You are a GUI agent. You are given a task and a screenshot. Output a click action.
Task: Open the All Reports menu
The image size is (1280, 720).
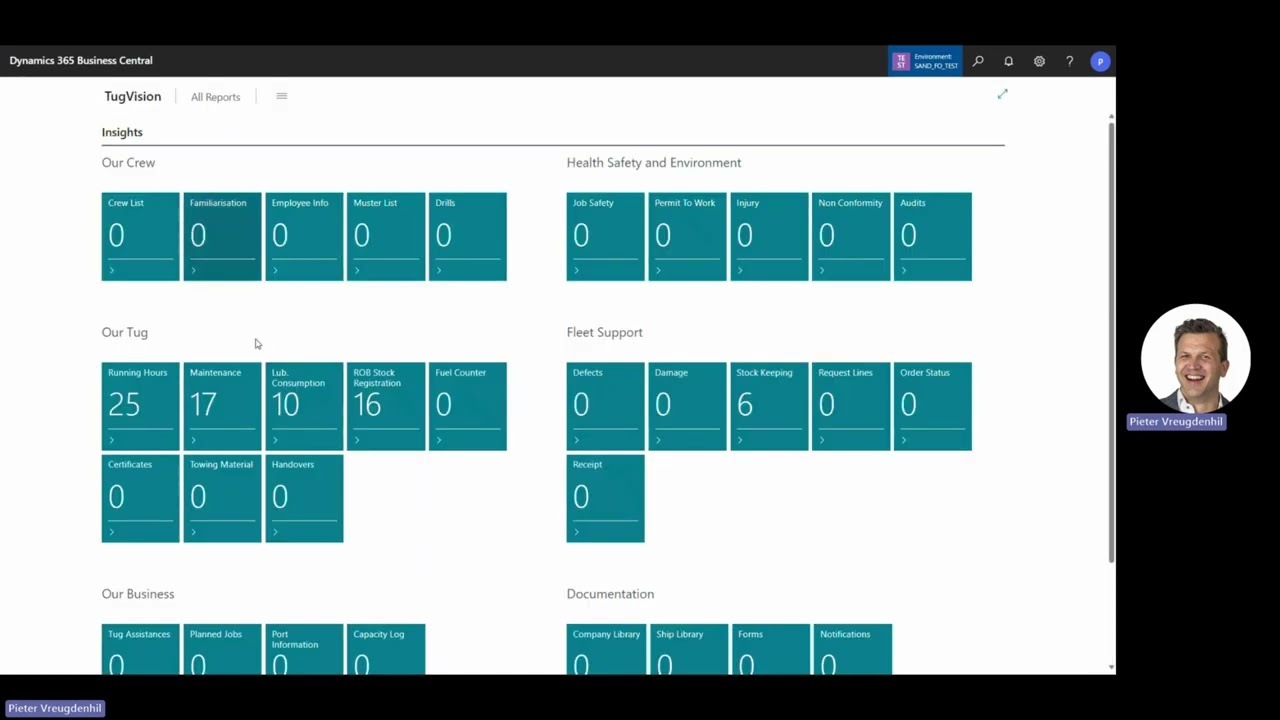tap(215, 97)
